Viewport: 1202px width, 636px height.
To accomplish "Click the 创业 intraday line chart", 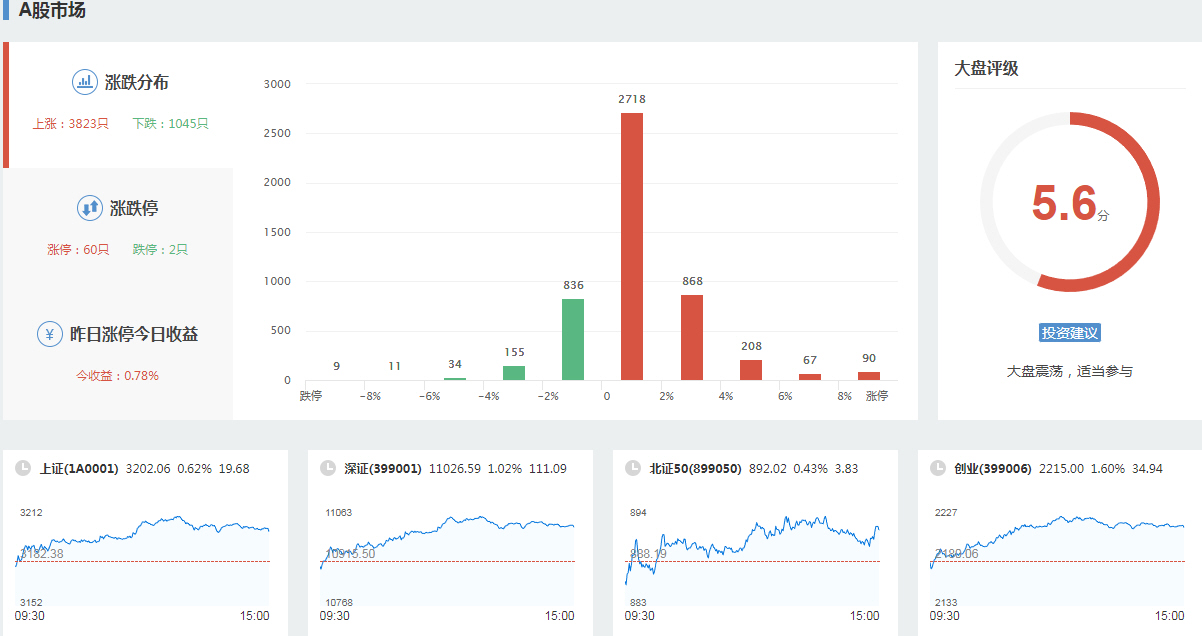I will [1057, 558].
